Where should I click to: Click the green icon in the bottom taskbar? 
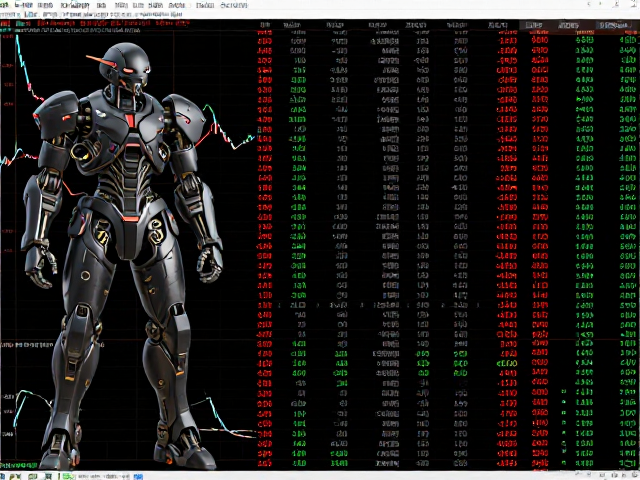[68, 476]
